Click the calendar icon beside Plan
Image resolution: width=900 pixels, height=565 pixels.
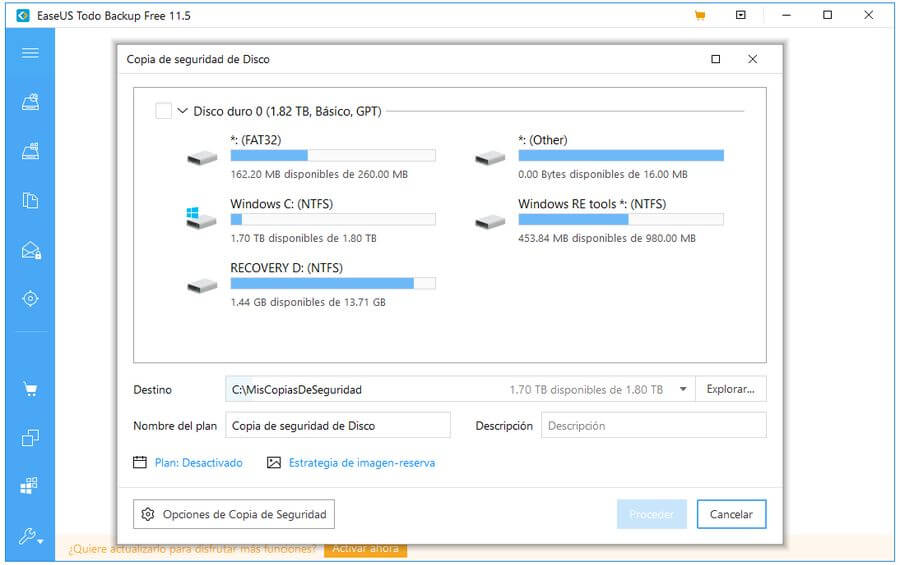(139, 462)
